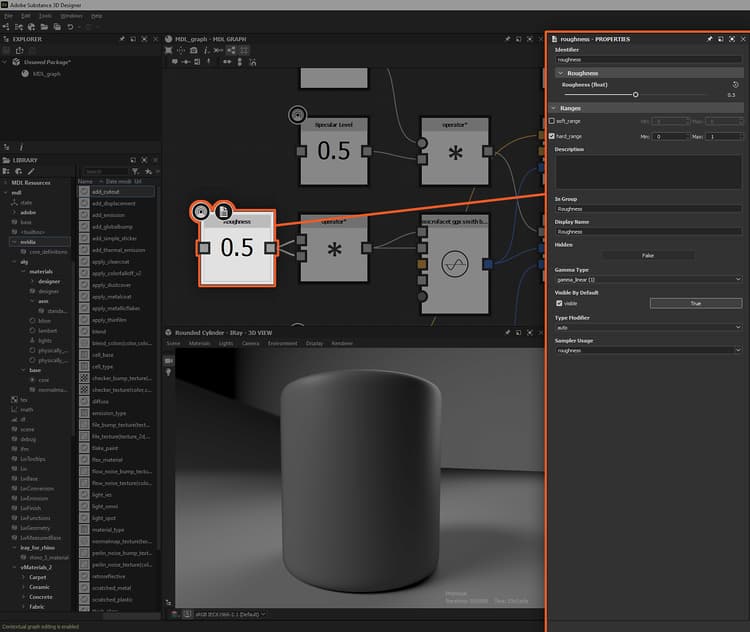
Task: Expand the adobe folder in Library tree
Action: 14,212
